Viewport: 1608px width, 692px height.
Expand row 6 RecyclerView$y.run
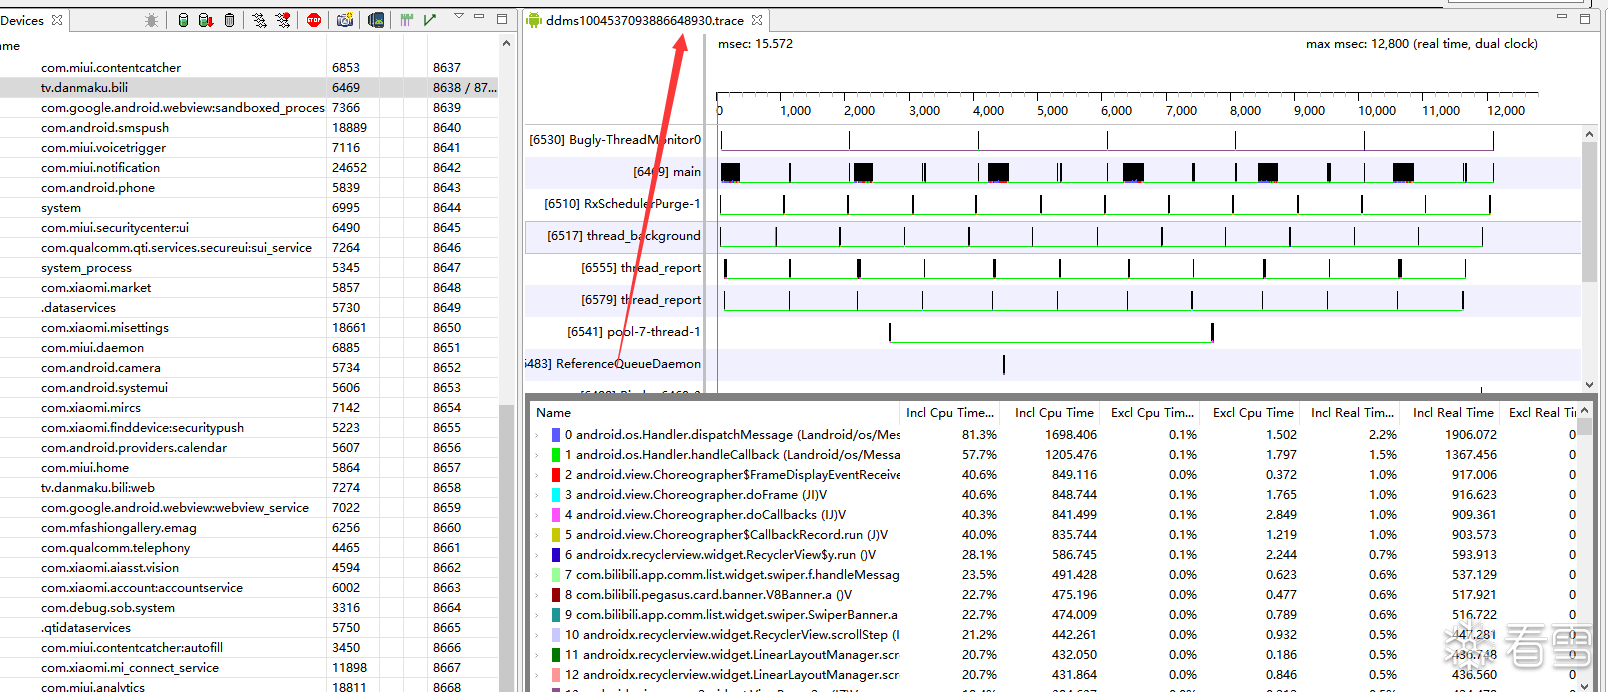click(x=538, y=555)
